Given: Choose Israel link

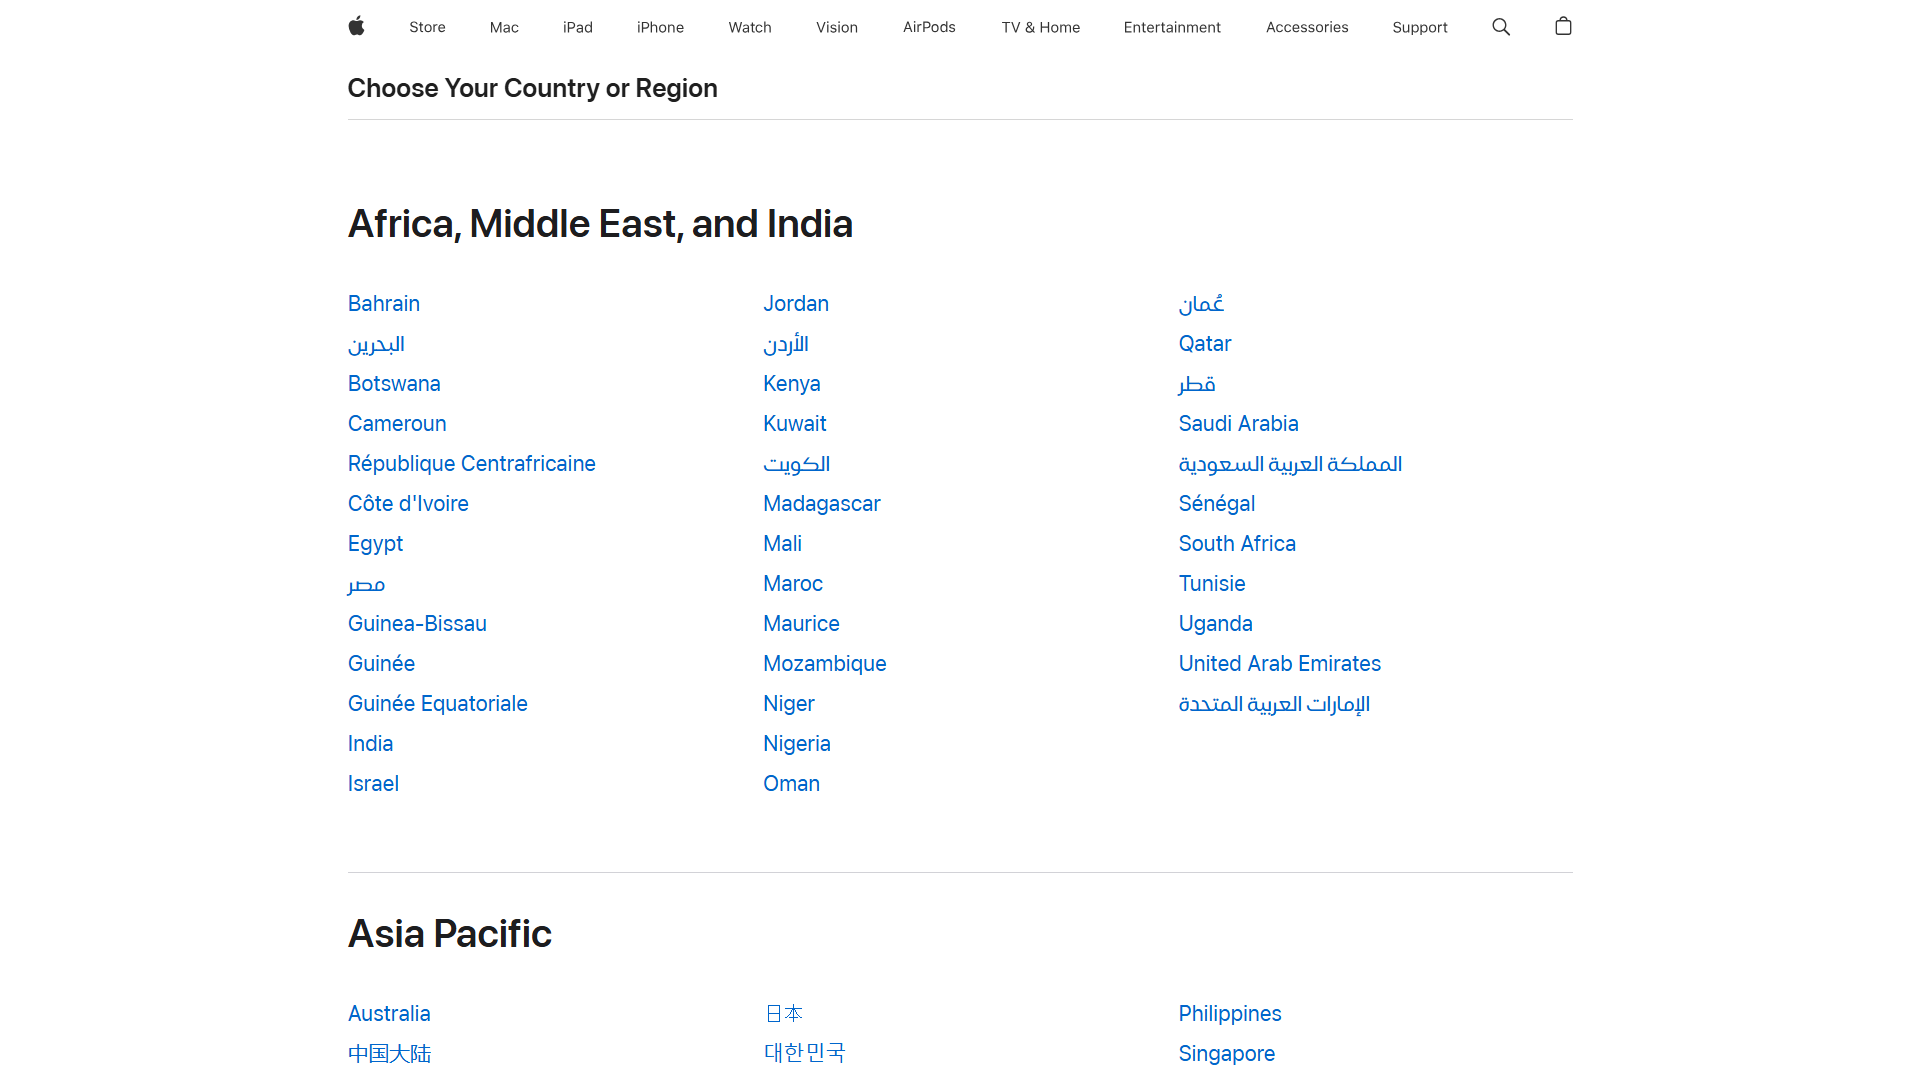Looking at the screenshot, I should [373, 784].
